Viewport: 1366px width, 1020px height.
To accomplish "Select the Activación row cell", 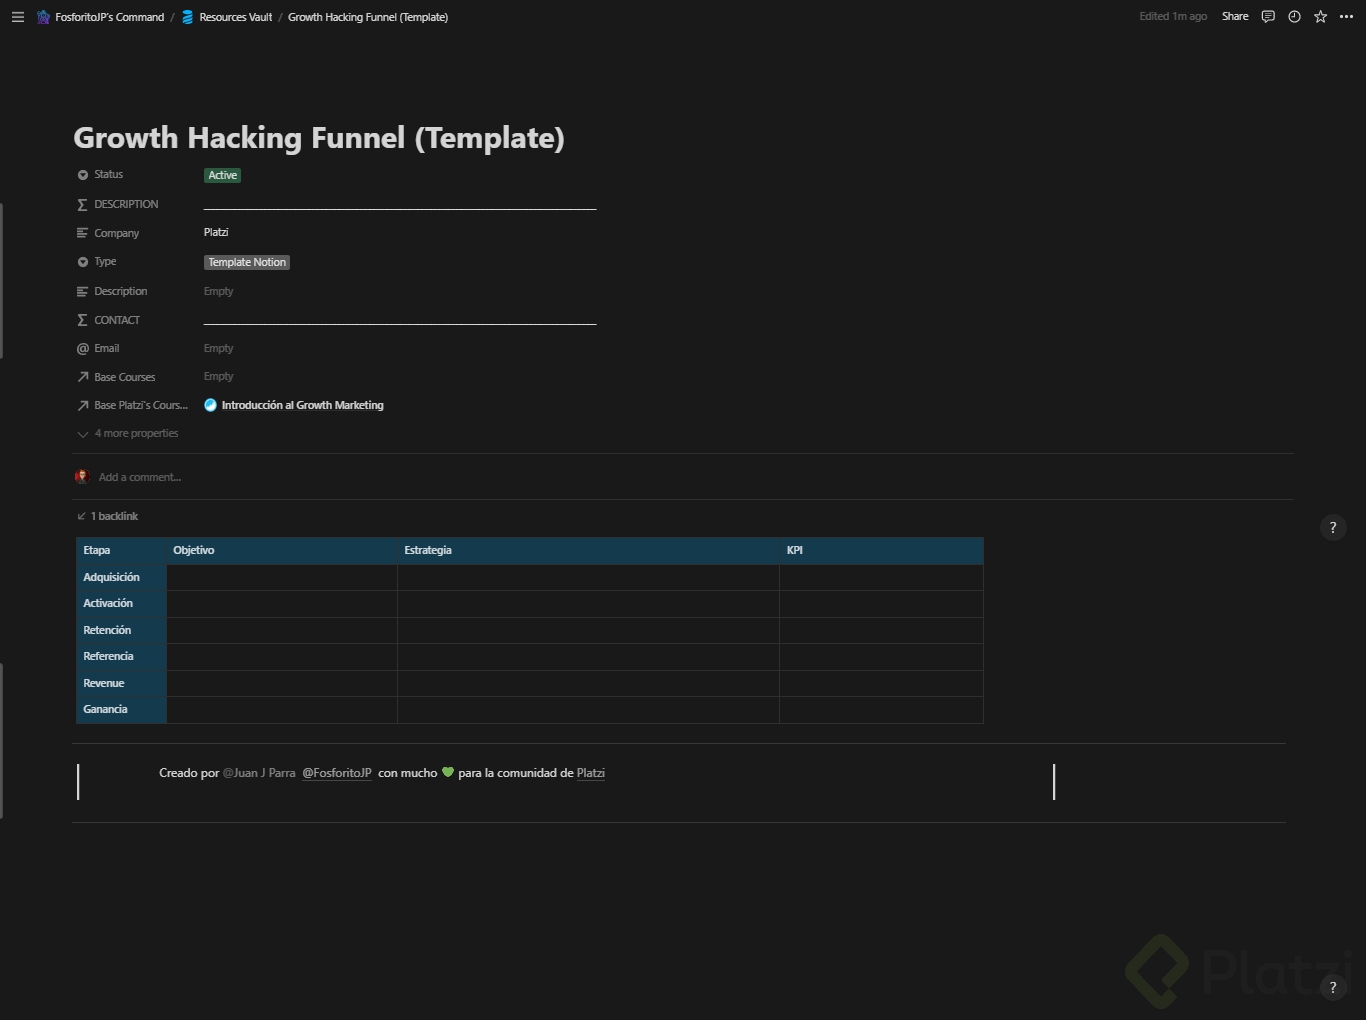I will [x=121, y=604].
